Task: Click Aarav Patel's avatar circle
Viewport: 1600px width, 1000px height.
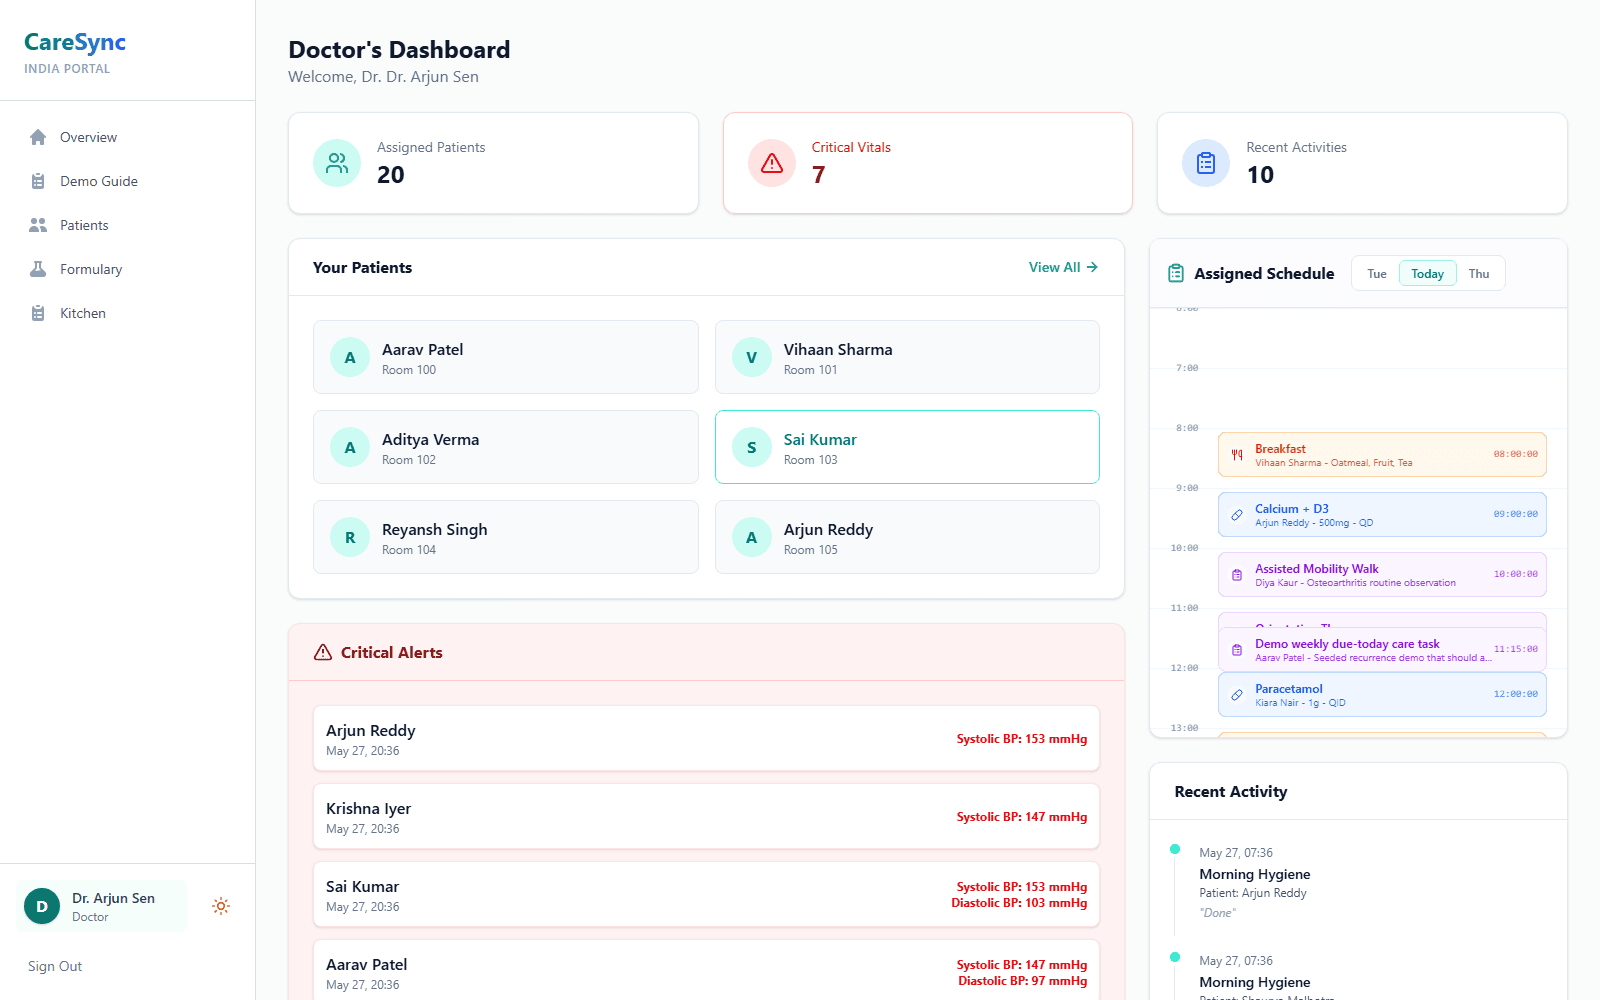Action: [x=350, y=357]
